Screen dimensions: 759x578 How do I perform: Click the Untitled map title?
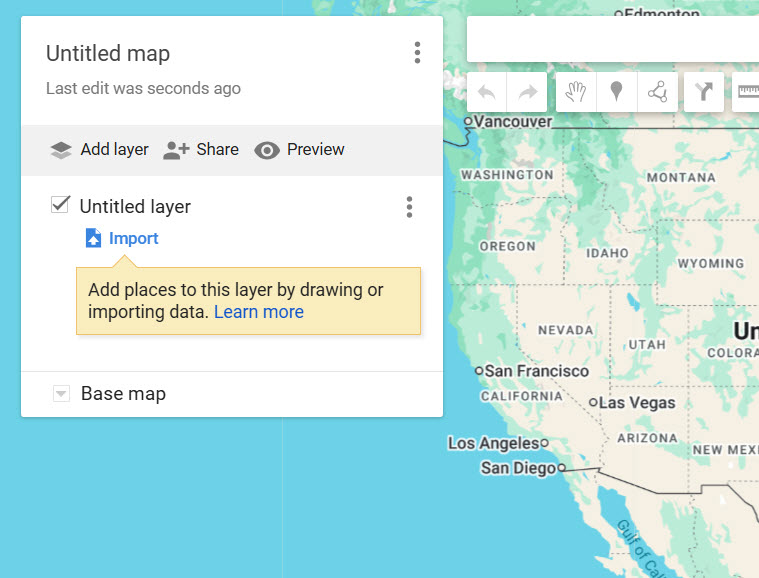click(108, 53)
